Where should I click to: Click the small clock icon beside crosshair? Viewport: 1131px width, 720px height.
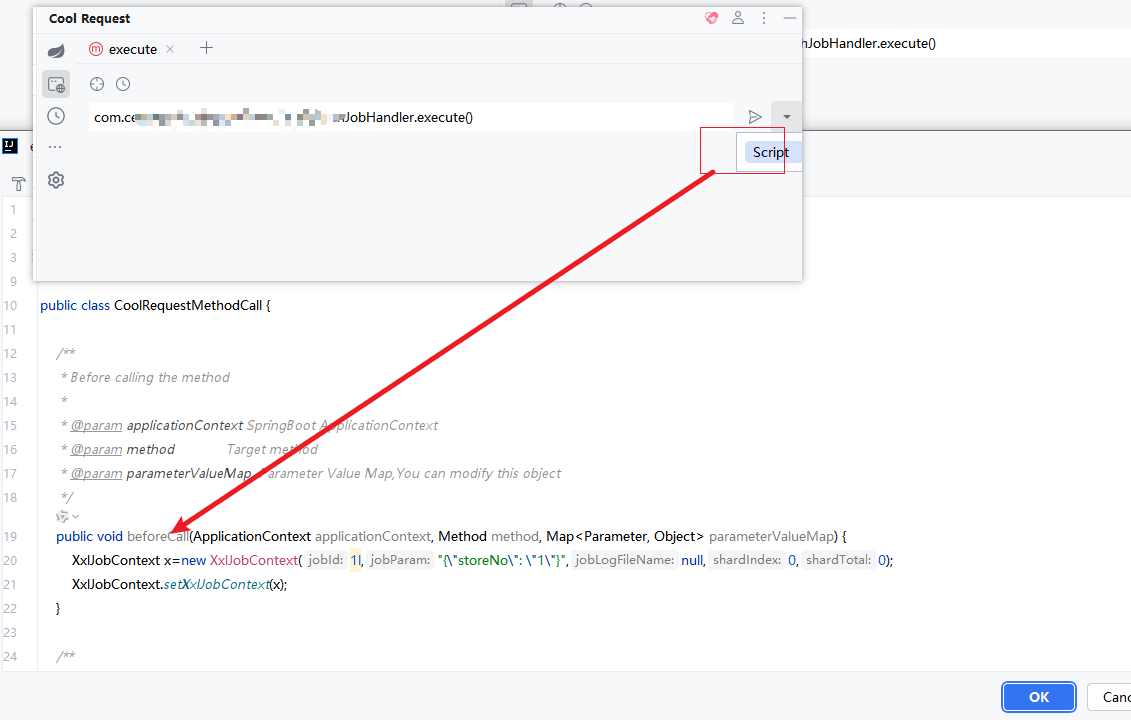pos(123,84)
